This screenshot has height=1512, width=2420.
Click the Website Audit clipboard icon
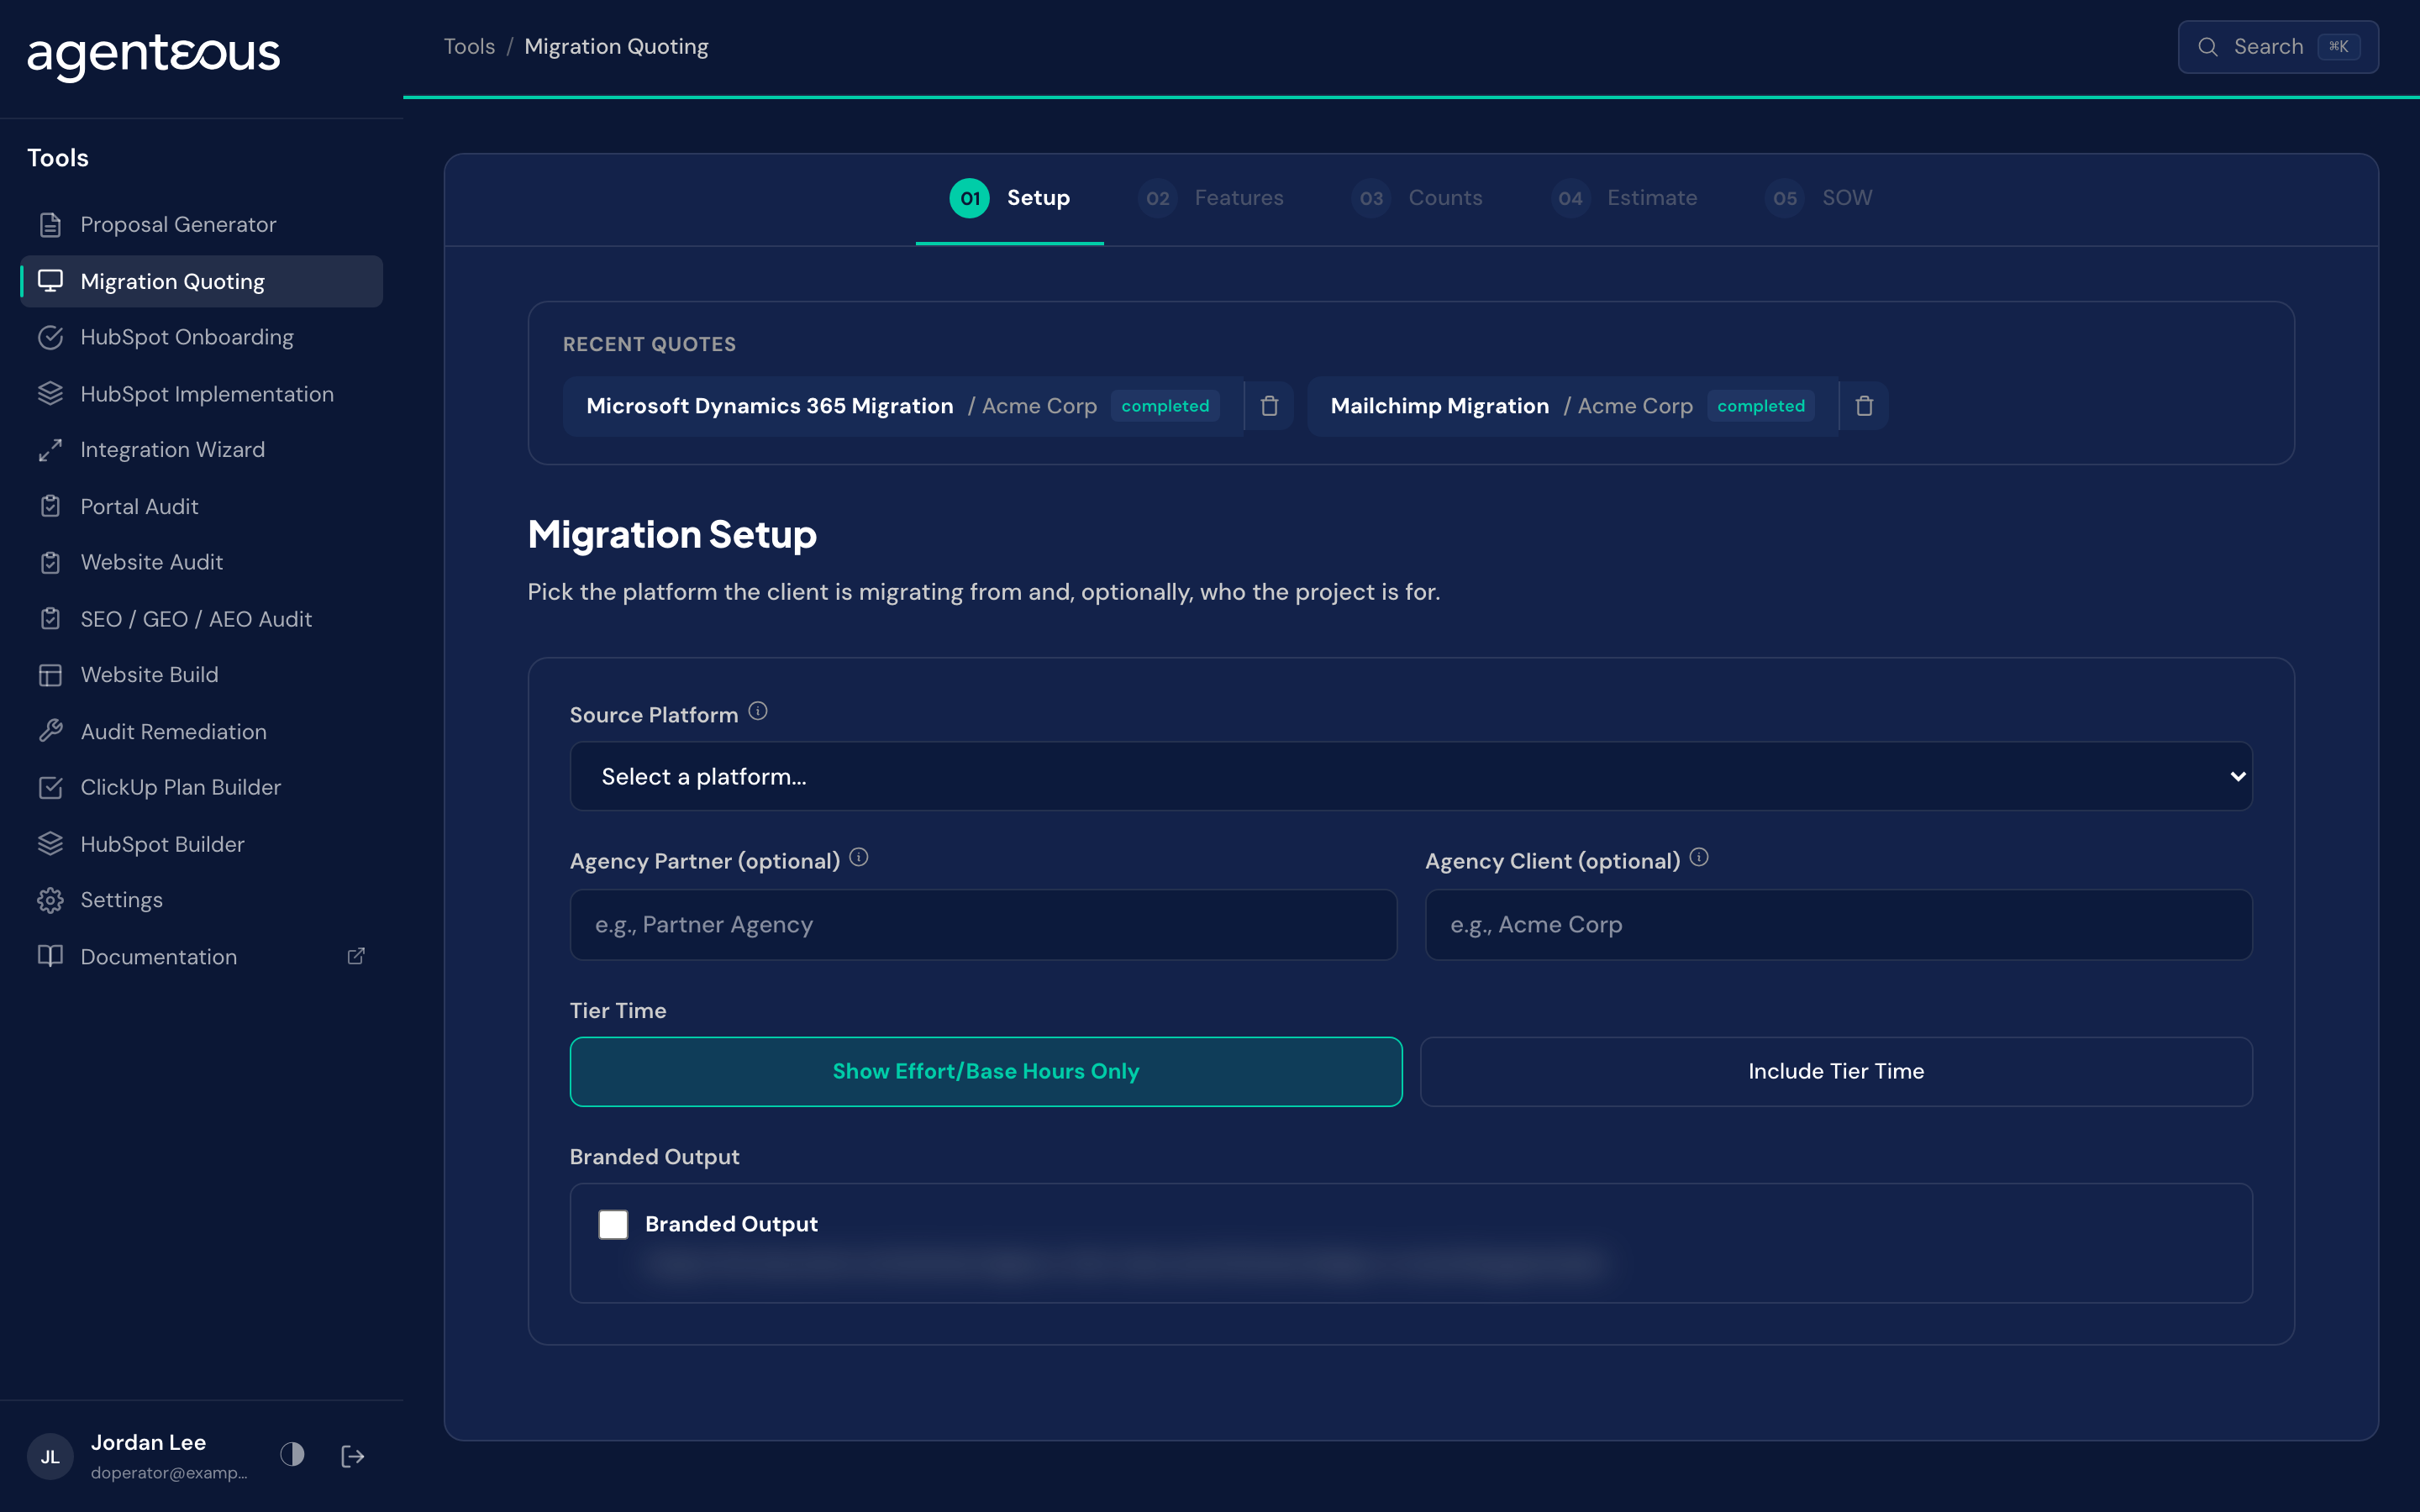pyautogui.click(x=50, y=562)
